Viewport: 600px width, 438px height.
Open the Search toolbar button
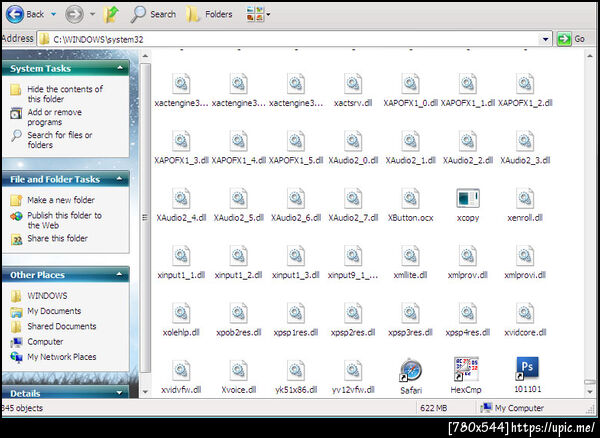[153, 15]
